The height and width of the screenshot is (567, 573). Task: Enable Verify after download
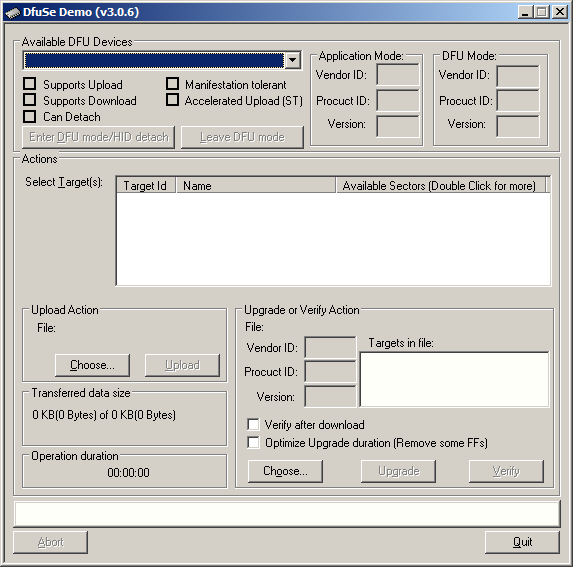(253, 425)
